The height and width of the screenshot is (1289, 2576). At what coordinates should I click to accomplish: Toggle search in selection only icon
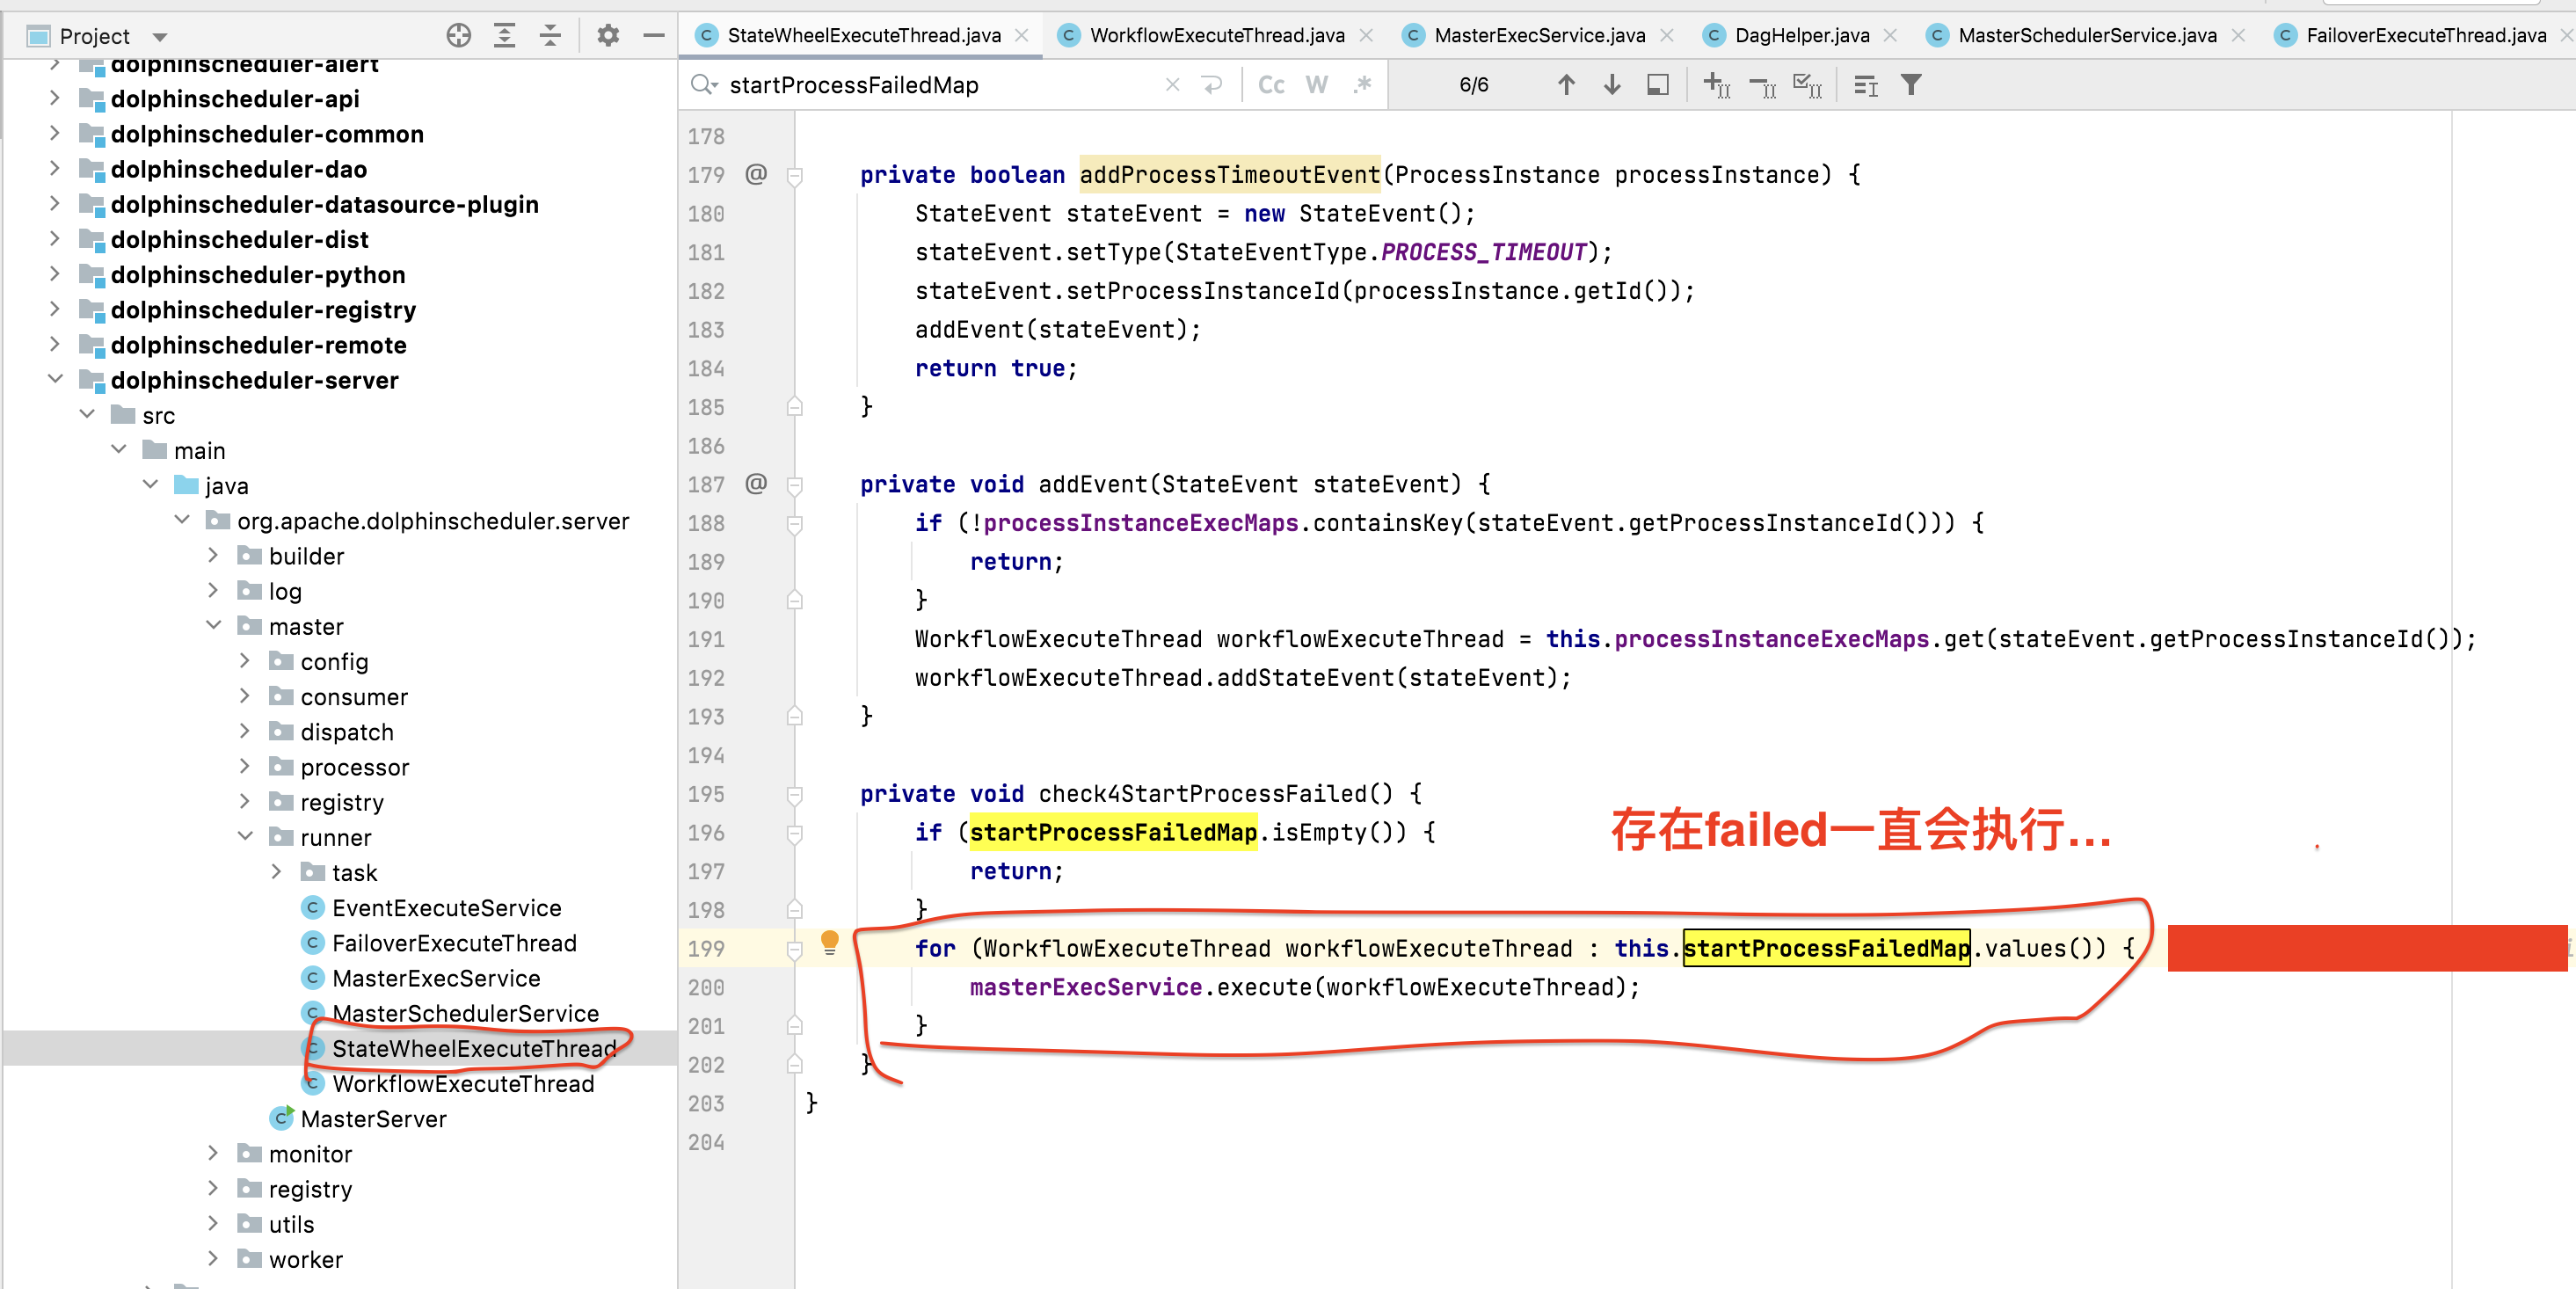(1658, 85)
